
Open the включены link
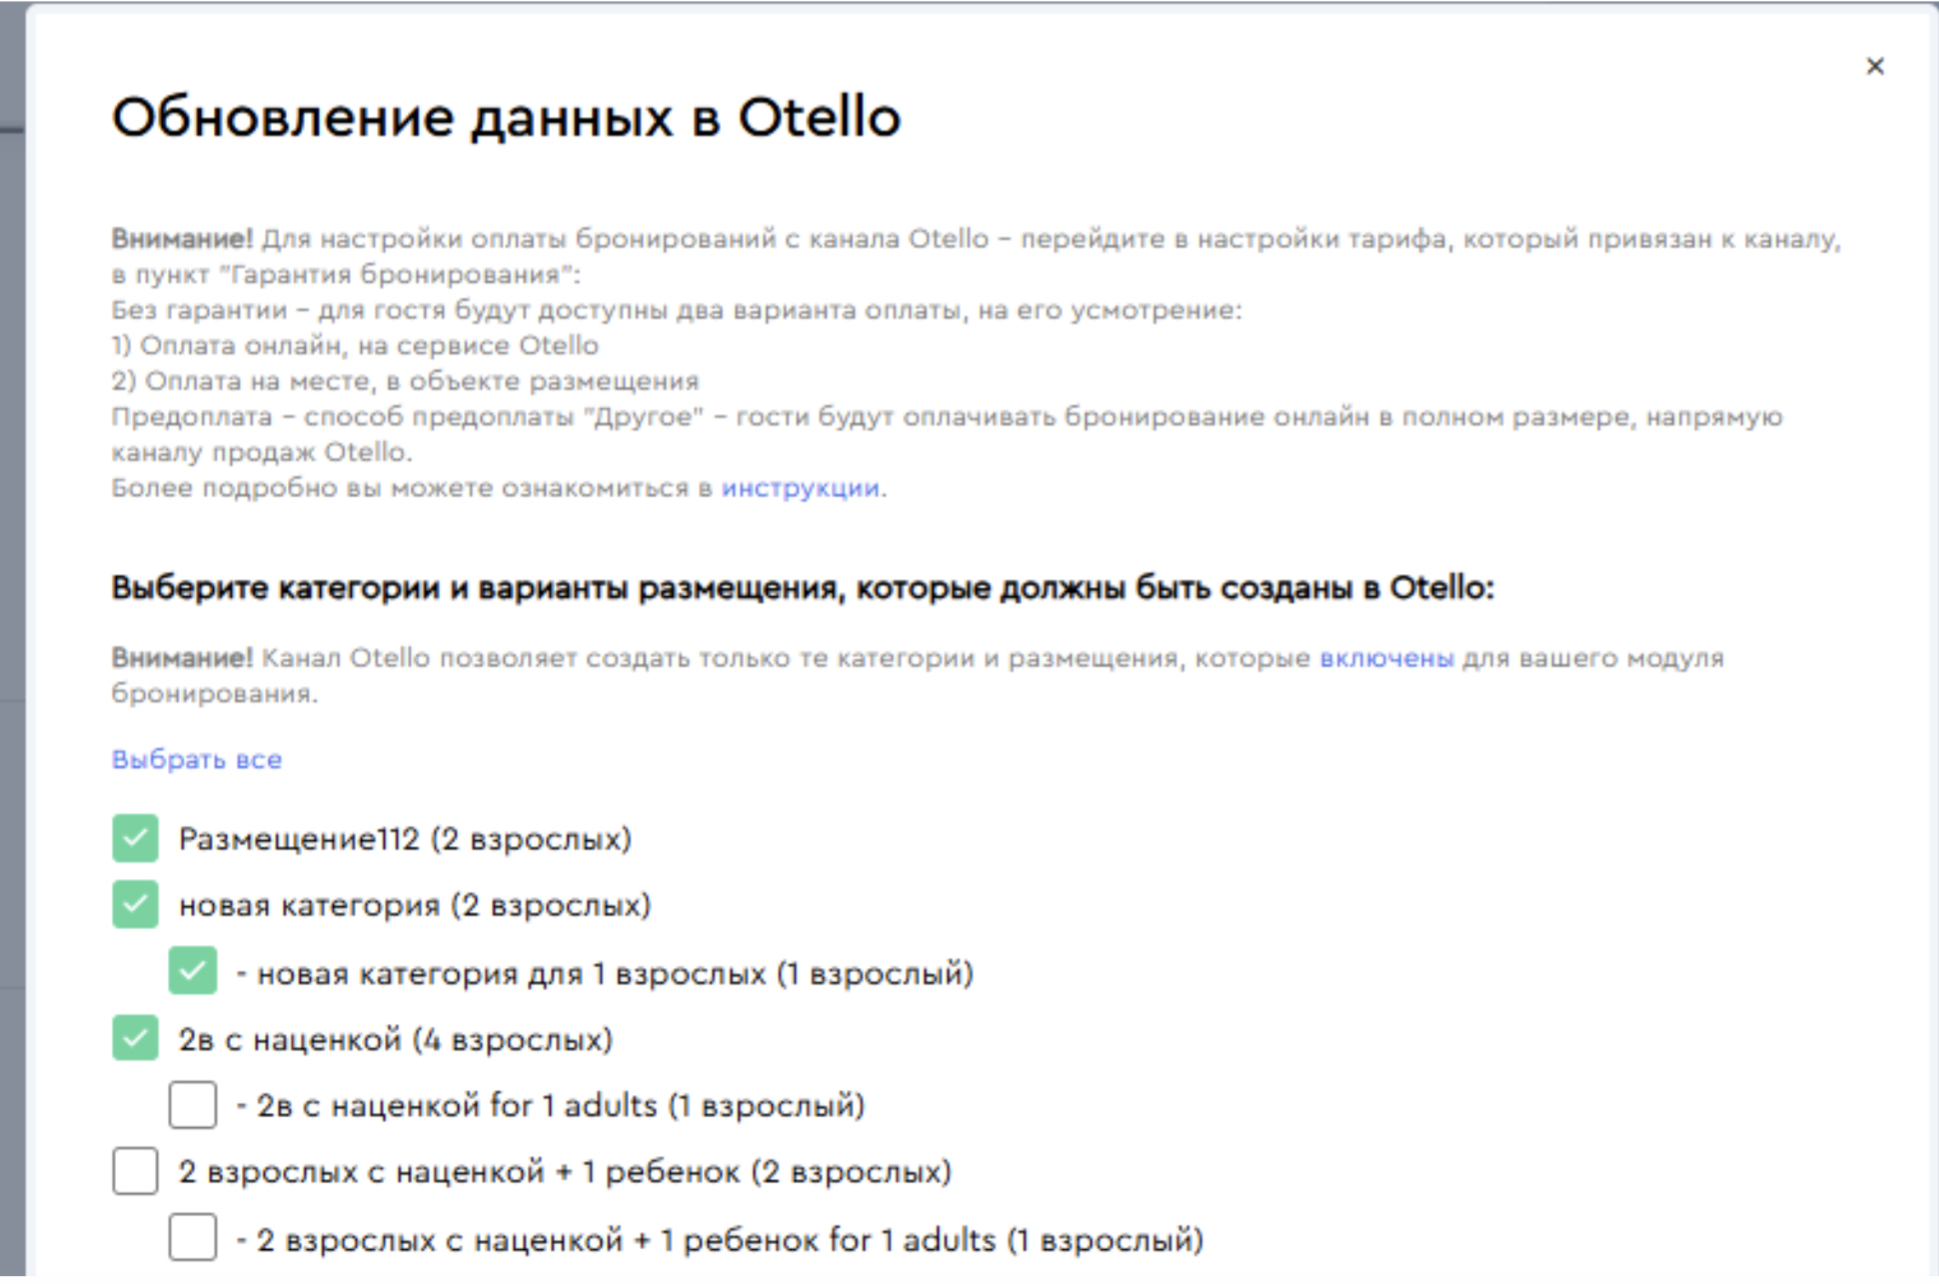1386,658
